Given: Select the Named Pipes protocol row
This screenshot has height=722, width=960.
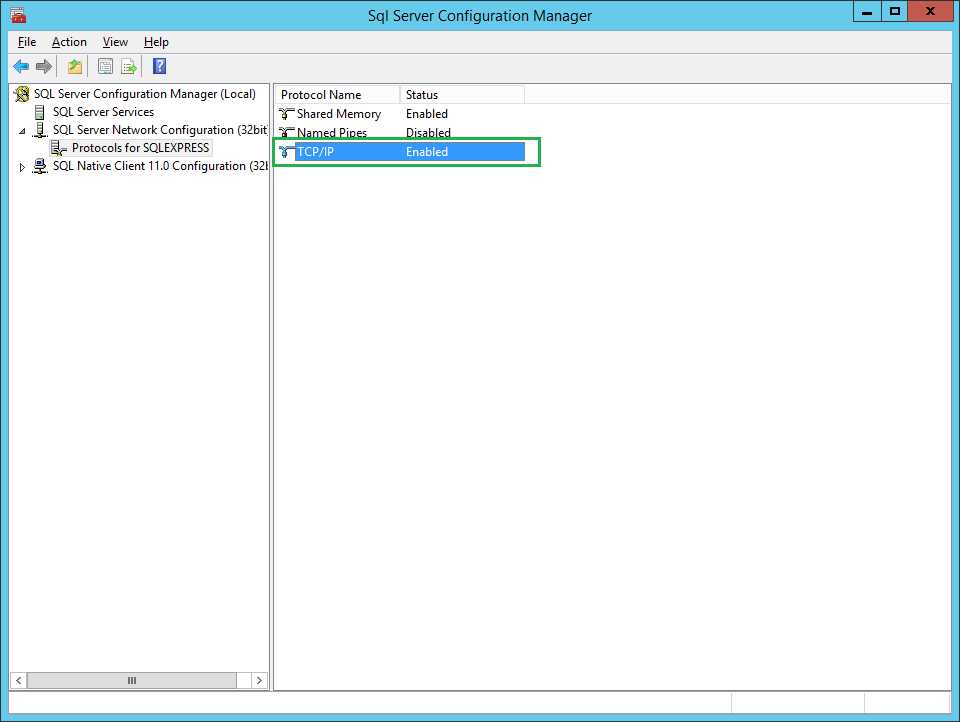Looking at the screenshot, I should click(401, 133).
